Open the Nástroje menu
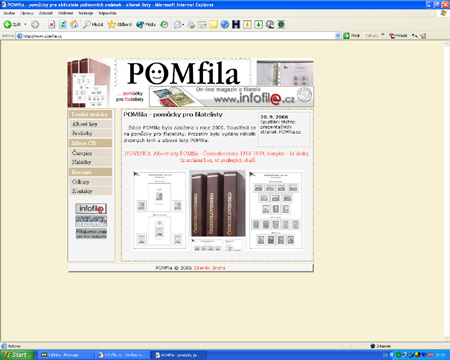Viewport: 450px width, 360px height. [x=86, y=13]
